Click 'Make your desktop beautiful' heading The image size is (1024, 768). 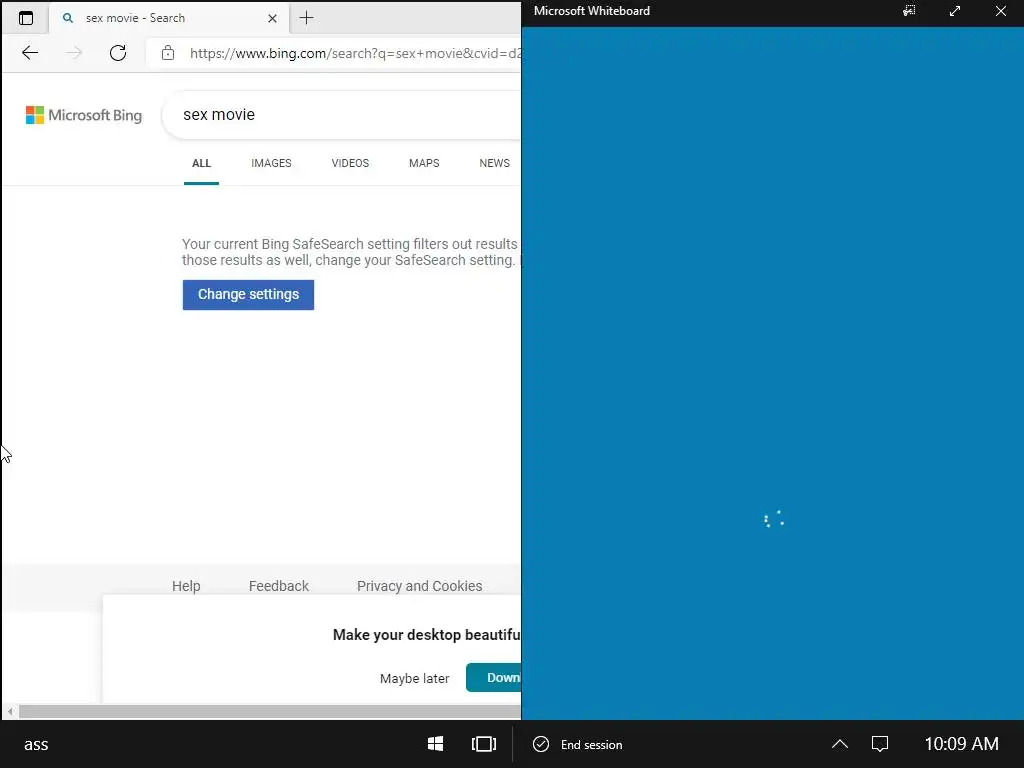[x=426, y=635]
